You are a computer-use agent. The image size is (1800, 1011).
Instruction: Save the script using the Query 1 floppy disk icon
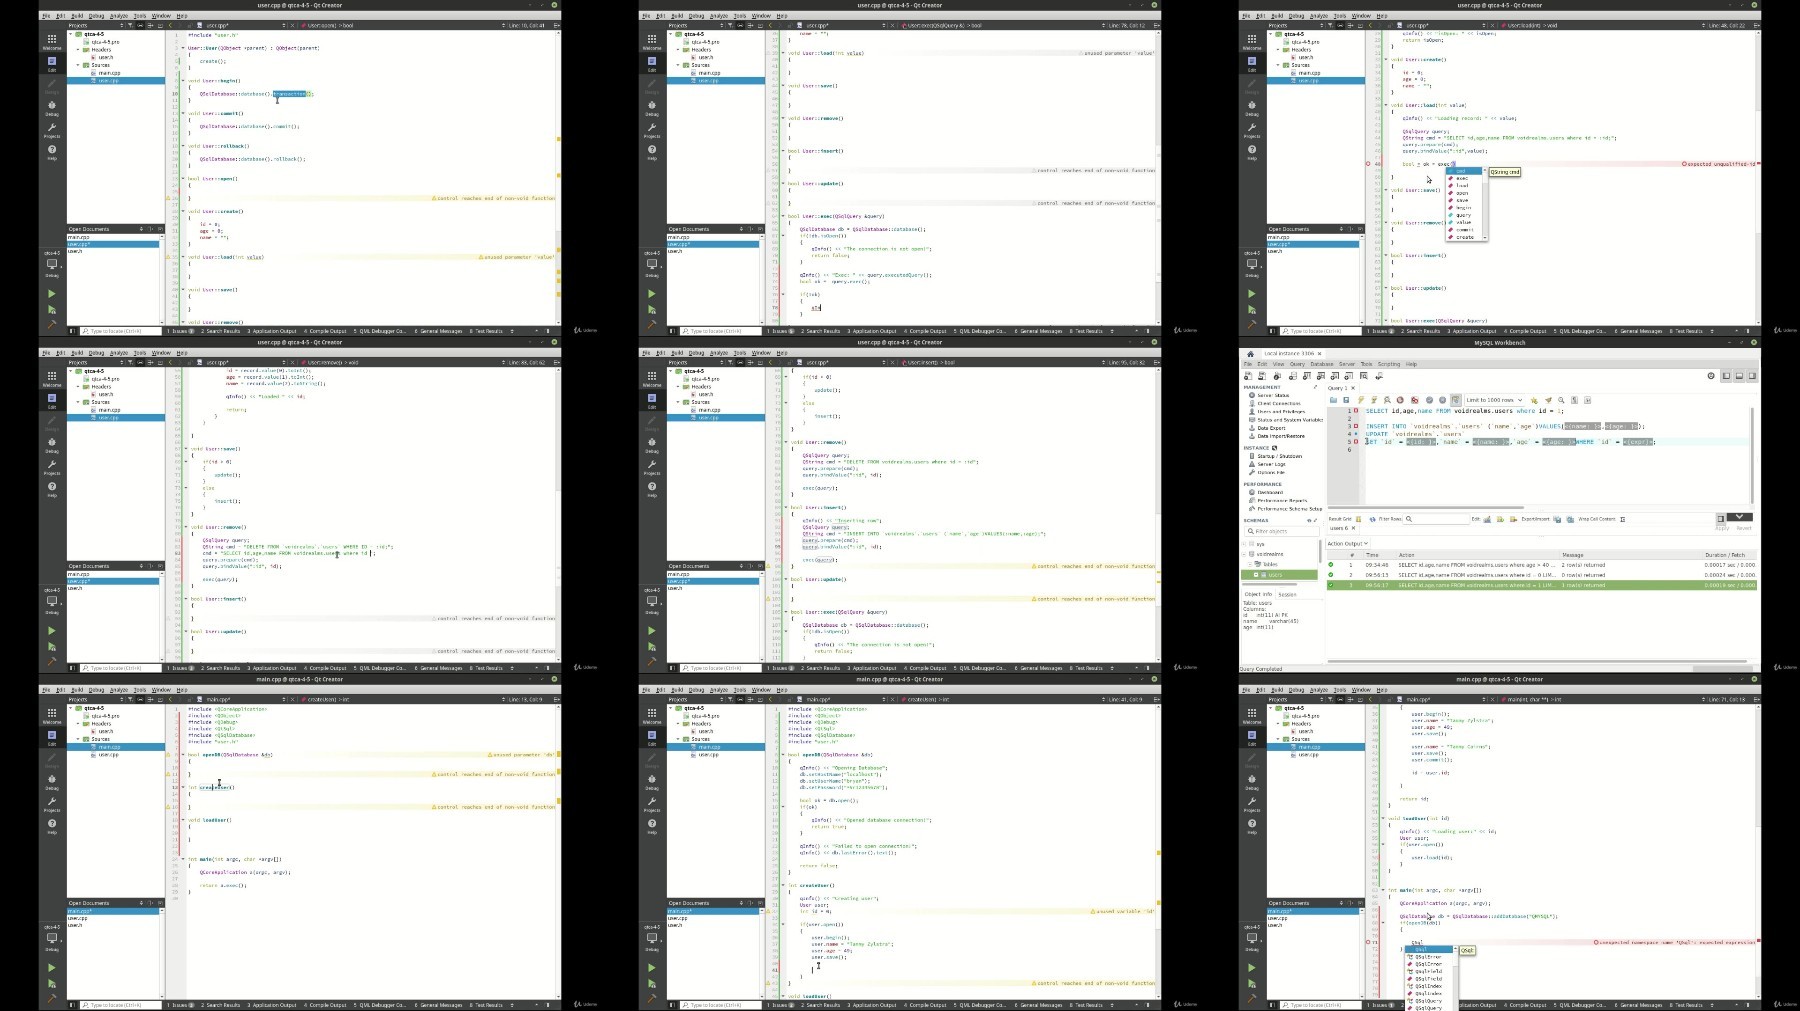[1346, 400]
